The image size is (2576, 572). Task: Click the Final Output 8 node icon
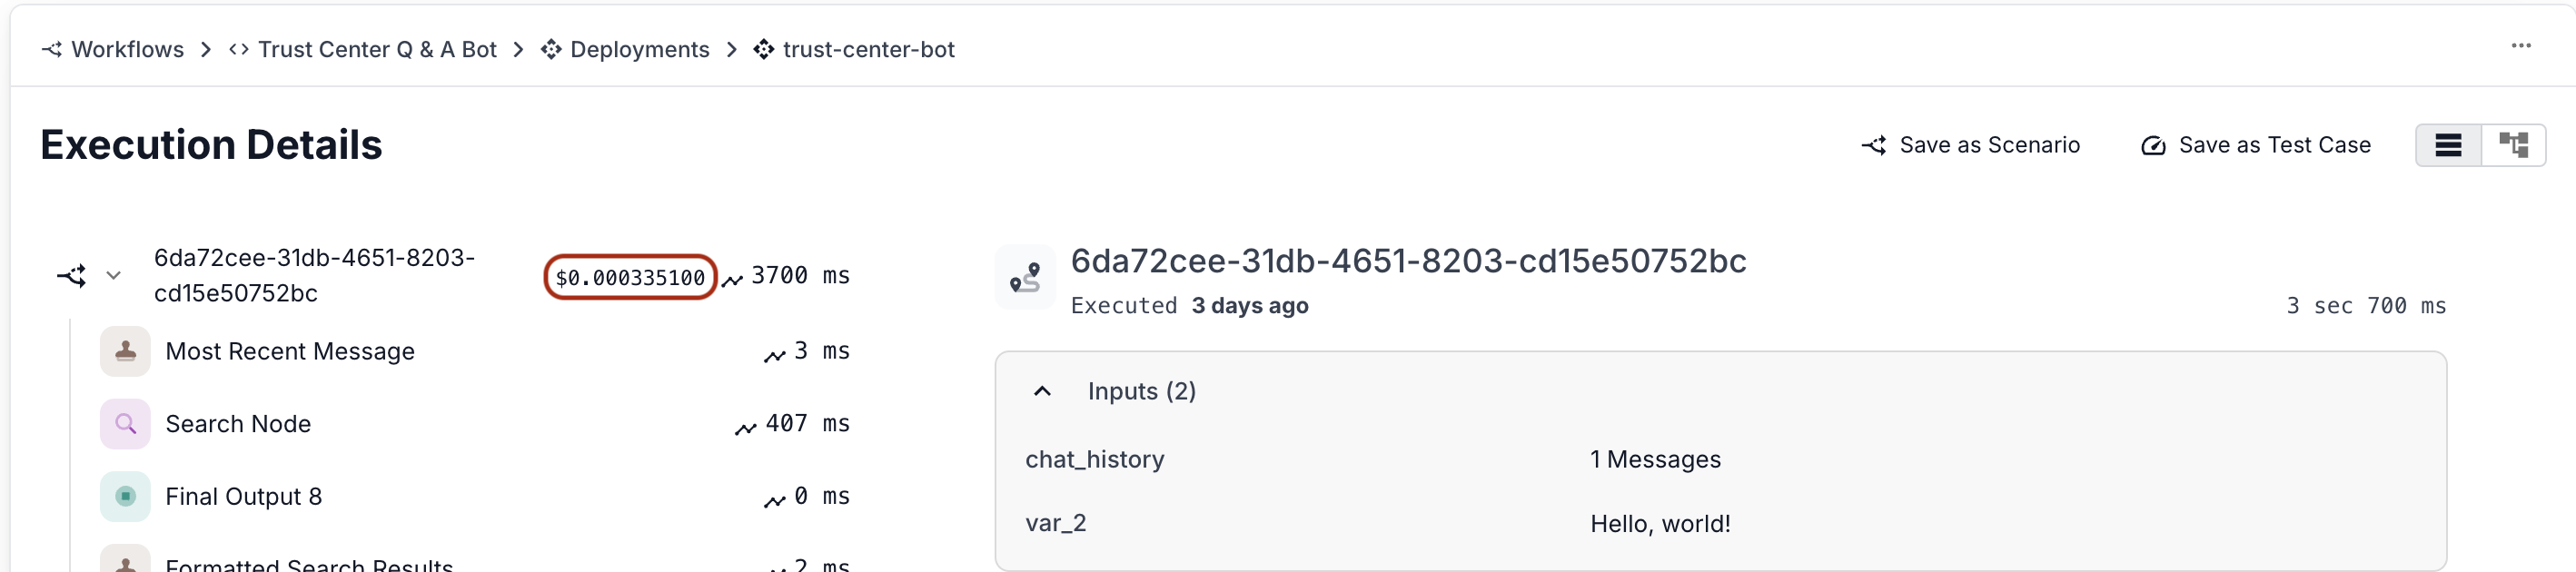coord(125,497)
